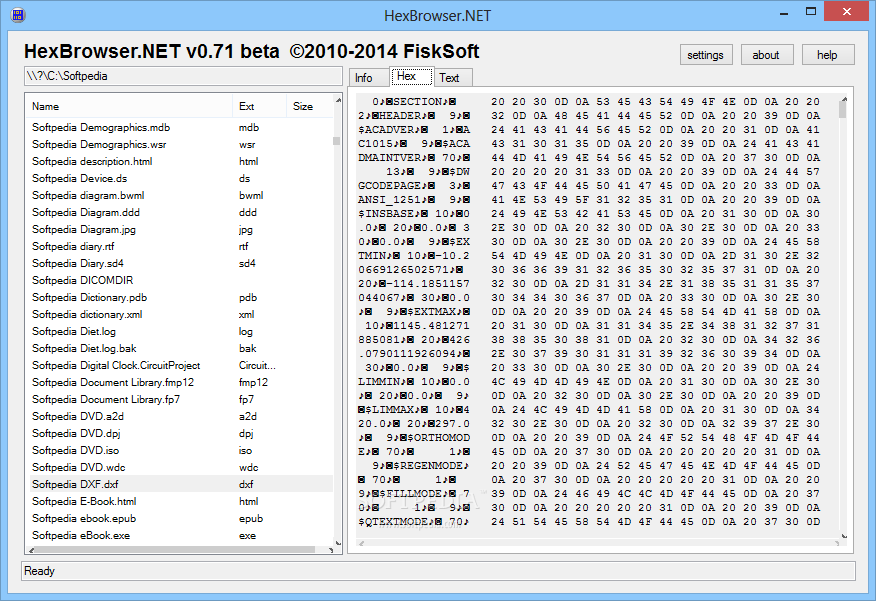Select Softpedia Document Library.fmp12 file

pyautogui.click(x=180, y=383)
